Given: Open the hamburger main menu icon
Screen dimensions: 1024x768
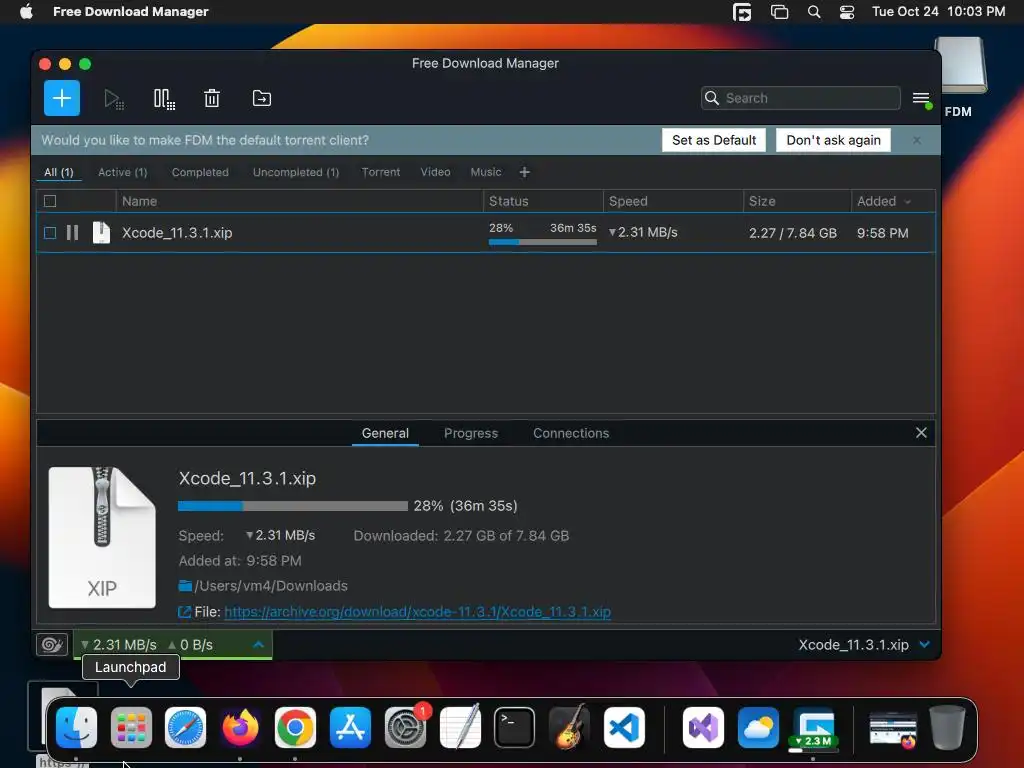Looking at the screenshot, I should [921, 99].
